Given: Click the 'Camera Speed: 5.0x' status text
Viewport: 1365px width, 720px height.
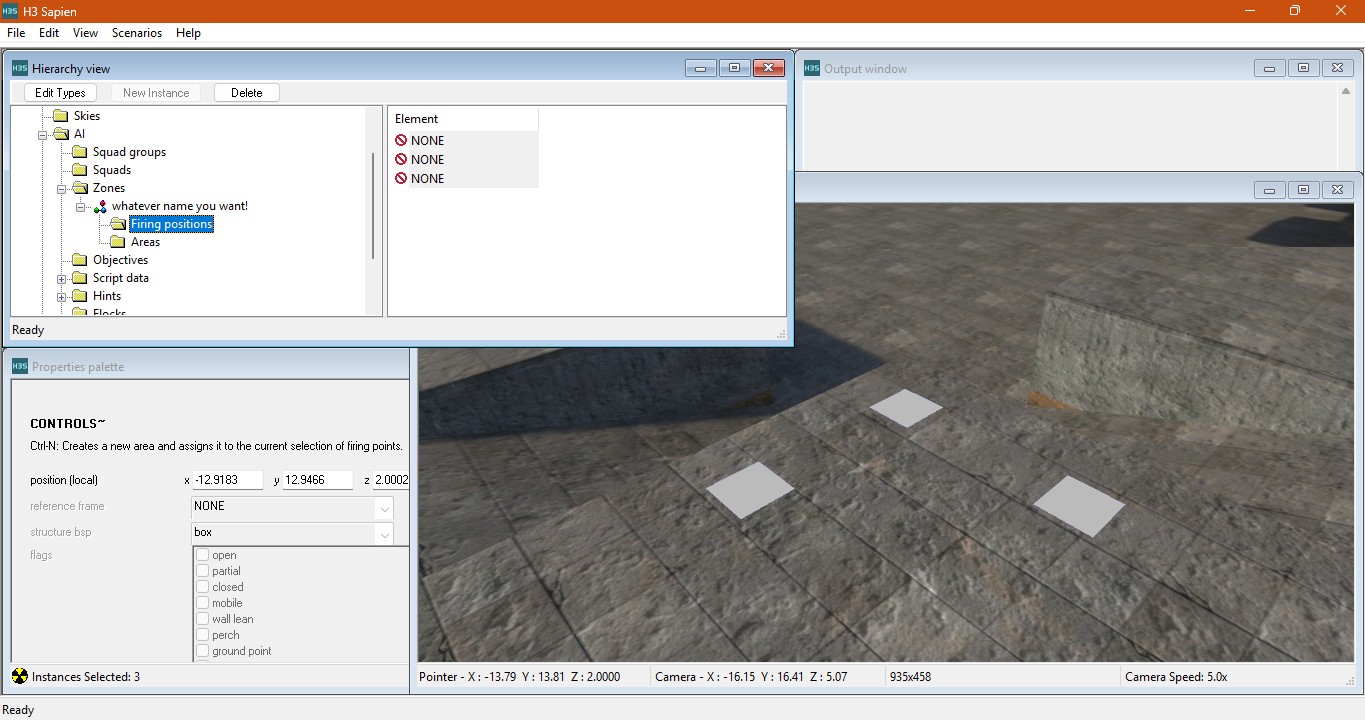Looking at the screenshot, I should pos(1176,677).
